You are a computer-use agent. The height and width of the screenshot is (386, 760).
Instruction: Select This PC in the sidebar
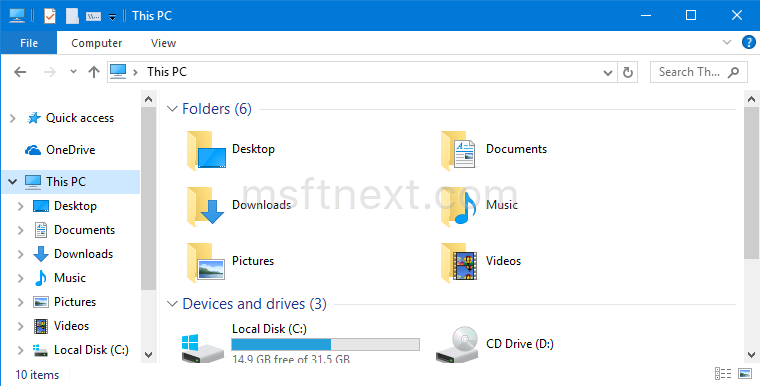[66, 182]
